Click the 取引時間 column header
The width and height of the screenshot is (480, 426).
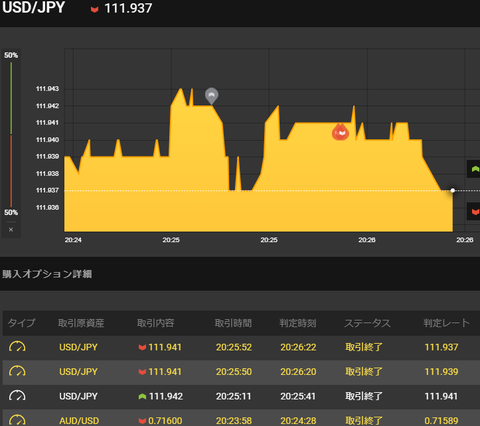(x=233, y=323)
